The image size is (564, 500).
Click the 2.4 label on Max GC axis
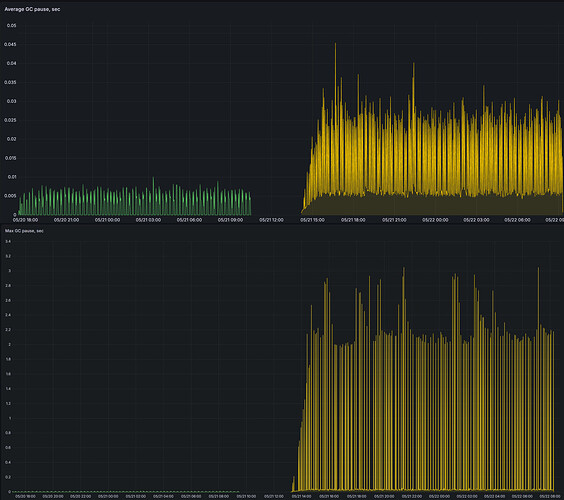[x=8, y=315]
